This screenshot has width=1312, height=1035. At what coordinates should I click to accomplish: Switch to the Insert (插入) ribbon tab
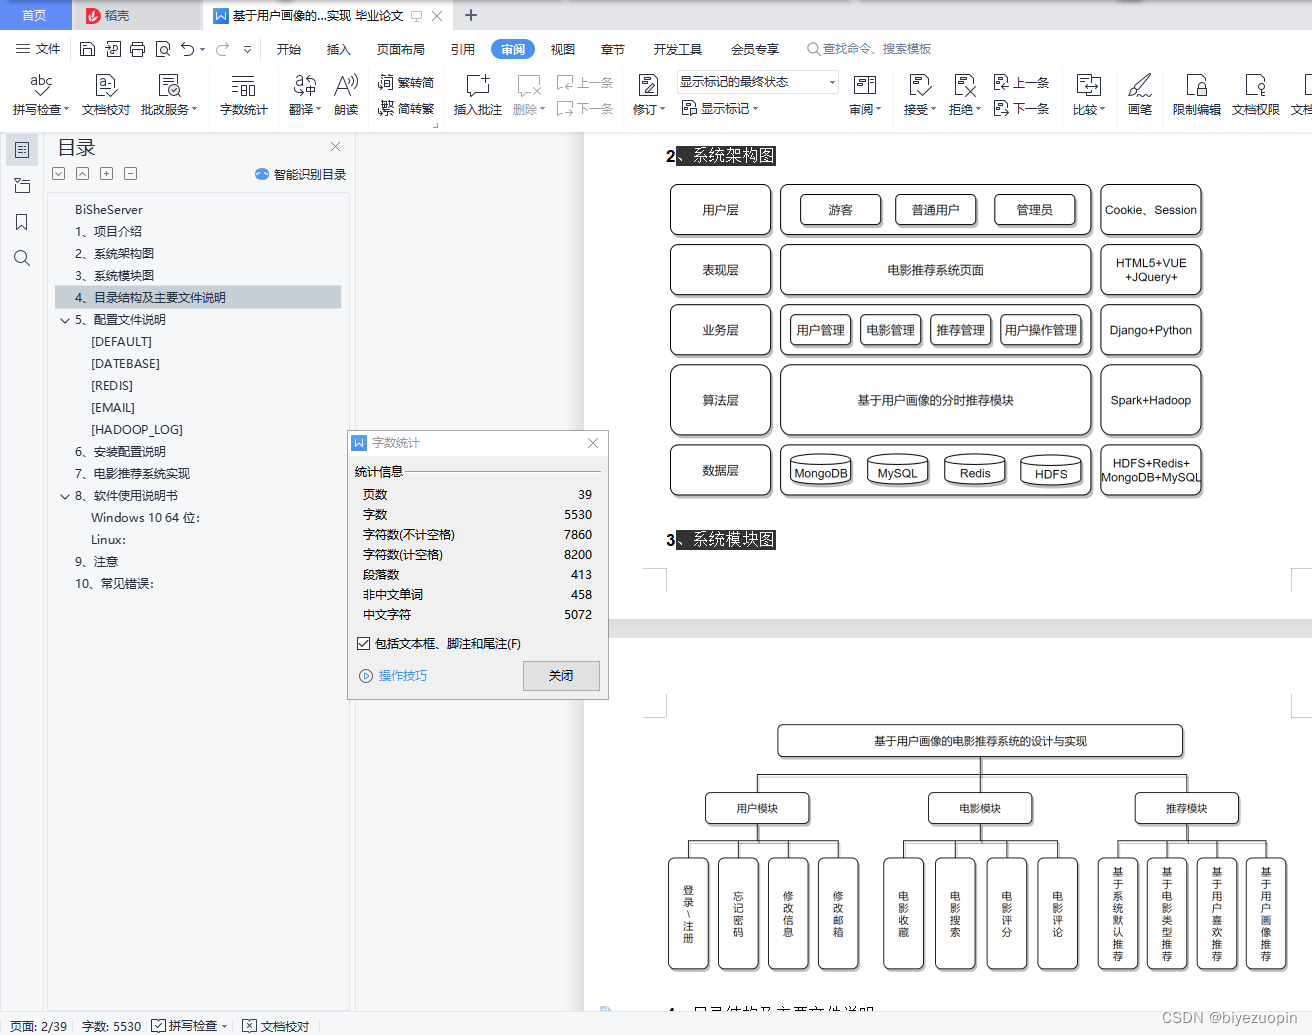(339, 49)
